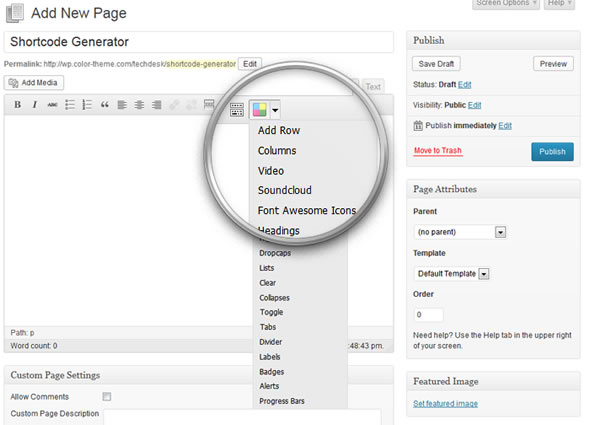590x425 pixels.
Task: Click the calendar icon beside Publish immediately
Action: (418, 125)
